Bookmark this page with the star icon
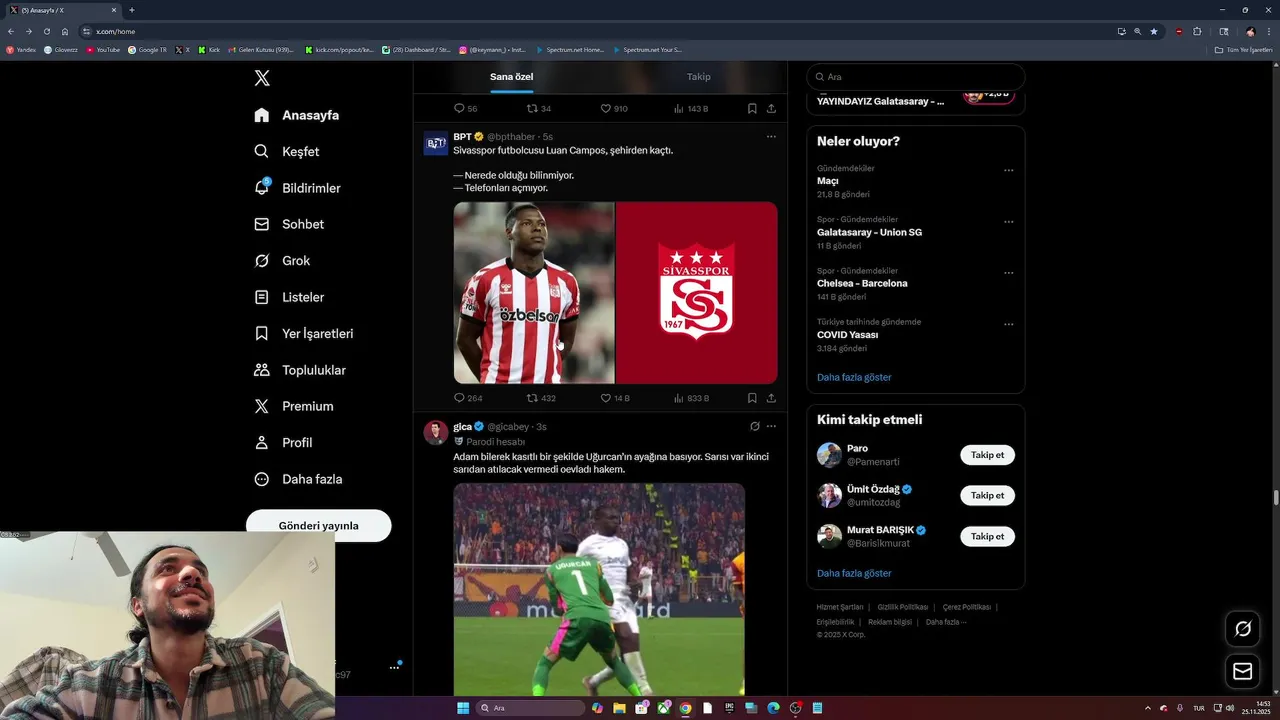Viewport: 1280px width, 720px height. point(1154,31)
